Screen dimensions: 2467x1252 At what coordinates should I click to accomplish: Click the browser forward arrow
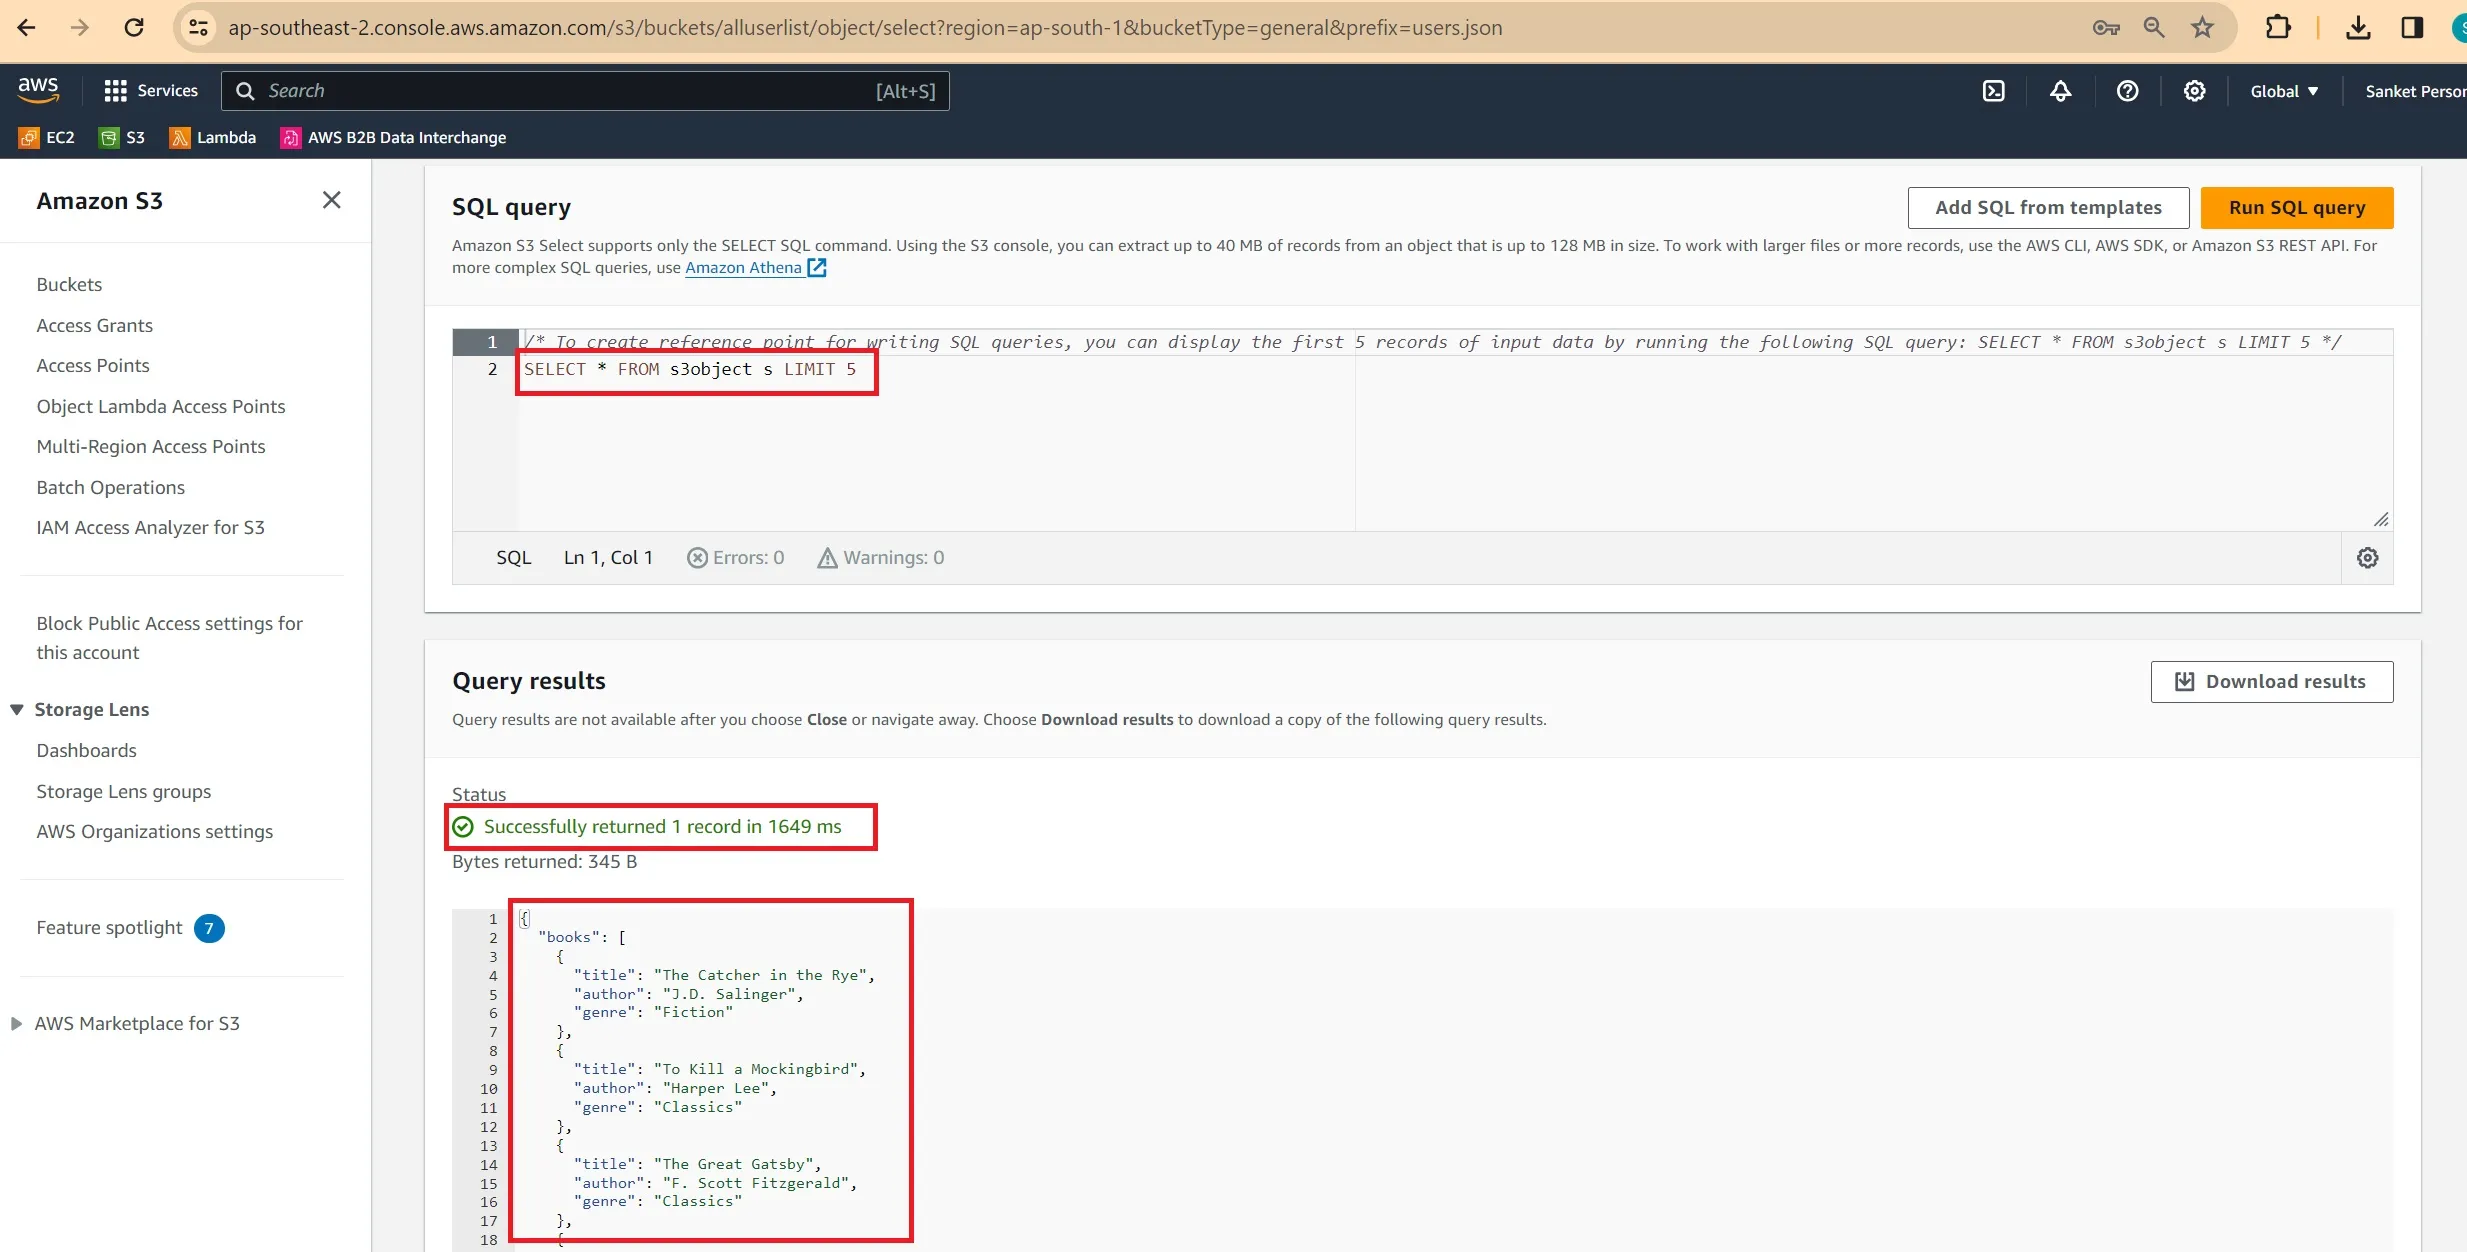pos(80,28)
